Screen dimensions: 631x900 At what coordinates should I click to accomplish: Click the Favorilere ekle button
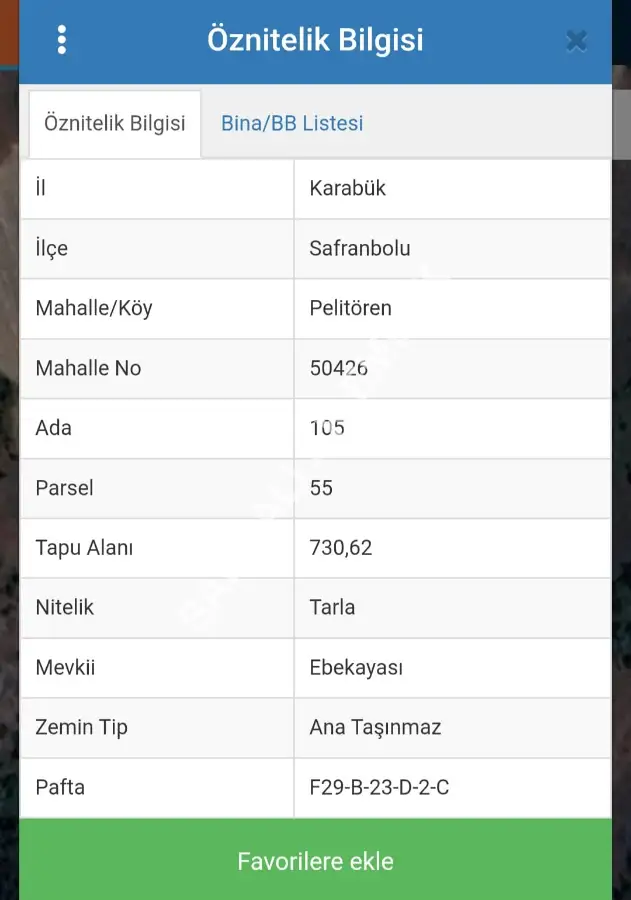315,860
